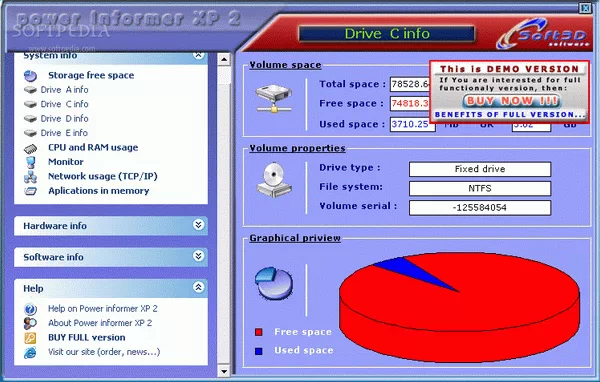This screenshot has width=600, height=382.
Task: Click the sidebar scroll down arrow
Action: tap(224, 371)
